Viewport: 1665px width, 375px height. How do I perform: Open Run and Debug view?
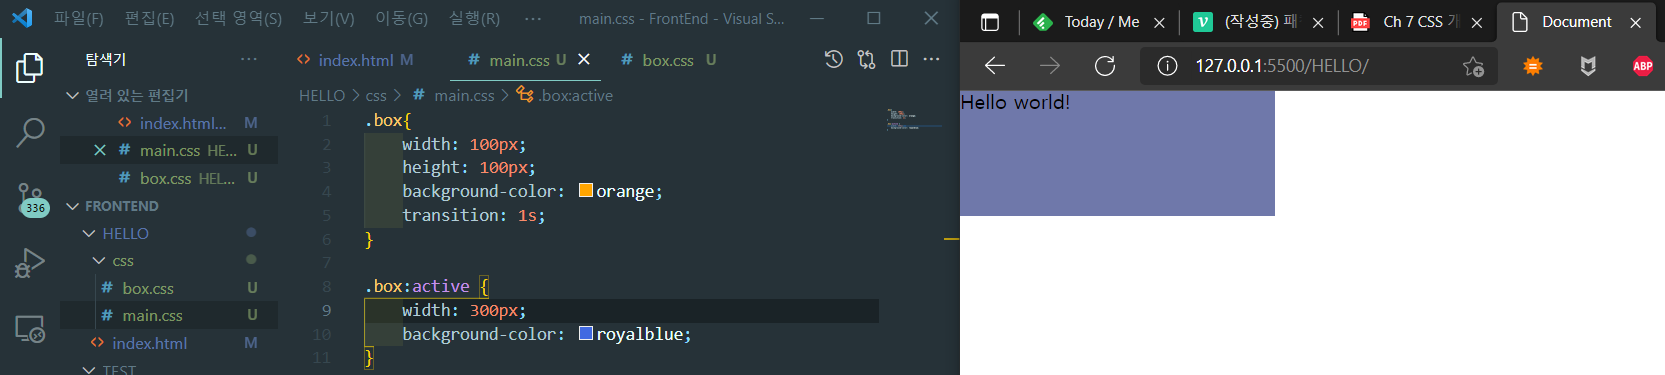coord(30,263)
